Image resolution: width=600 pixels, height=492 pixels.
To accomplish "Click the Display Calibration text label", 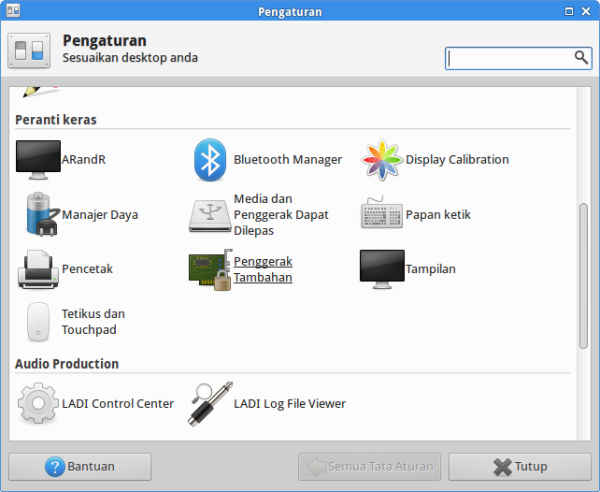I will [457, 160].
